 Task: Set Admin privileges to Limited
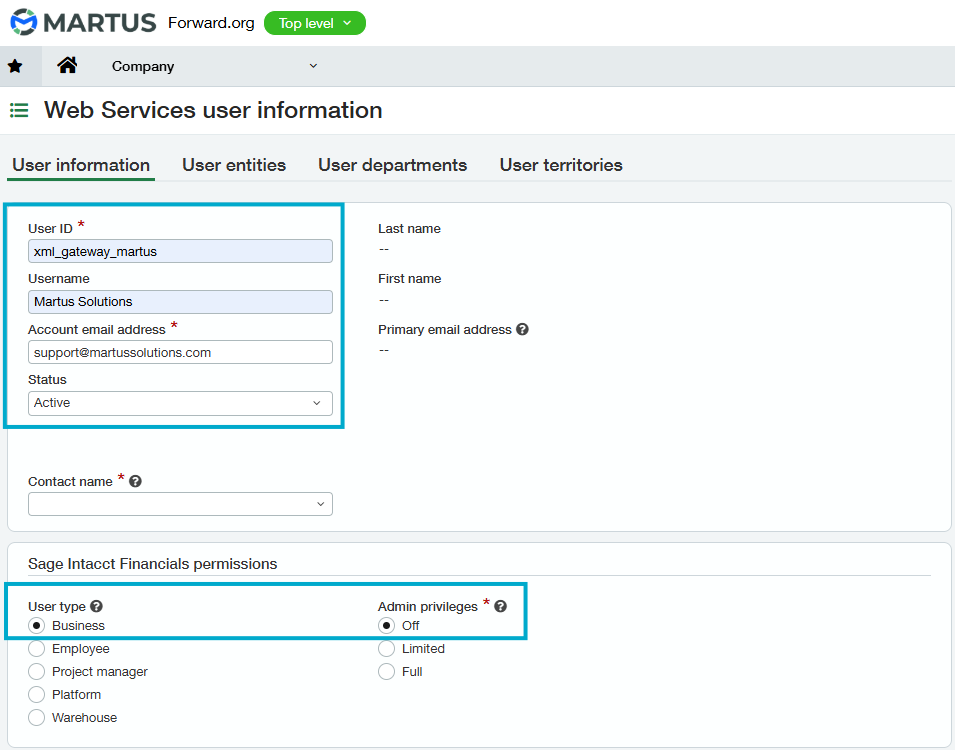pos(386,649)
